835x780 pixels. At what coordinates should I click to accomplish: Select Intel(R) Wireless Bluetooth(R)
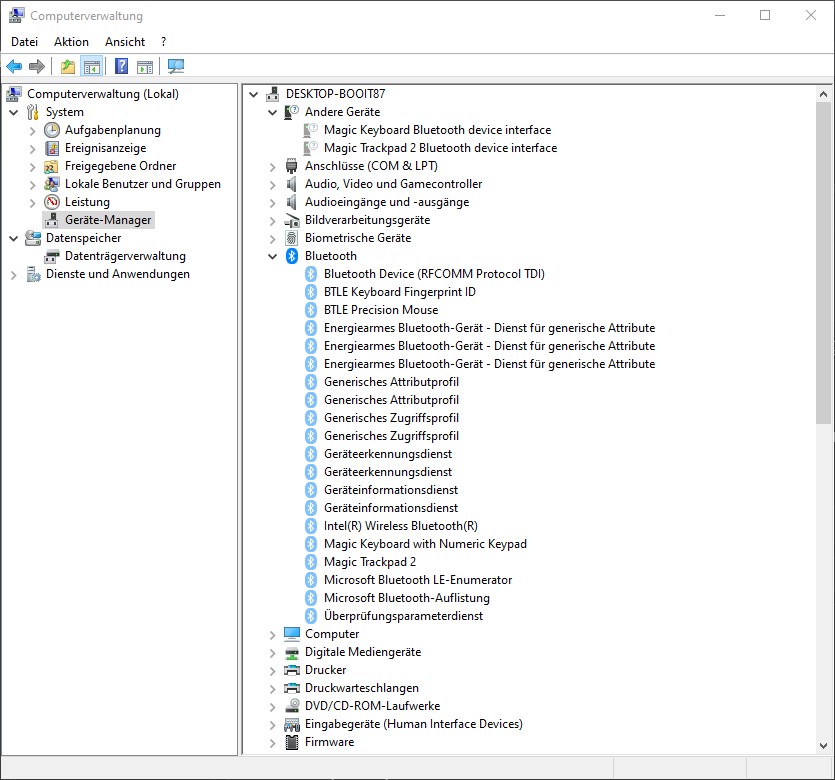tap(400, 526)
